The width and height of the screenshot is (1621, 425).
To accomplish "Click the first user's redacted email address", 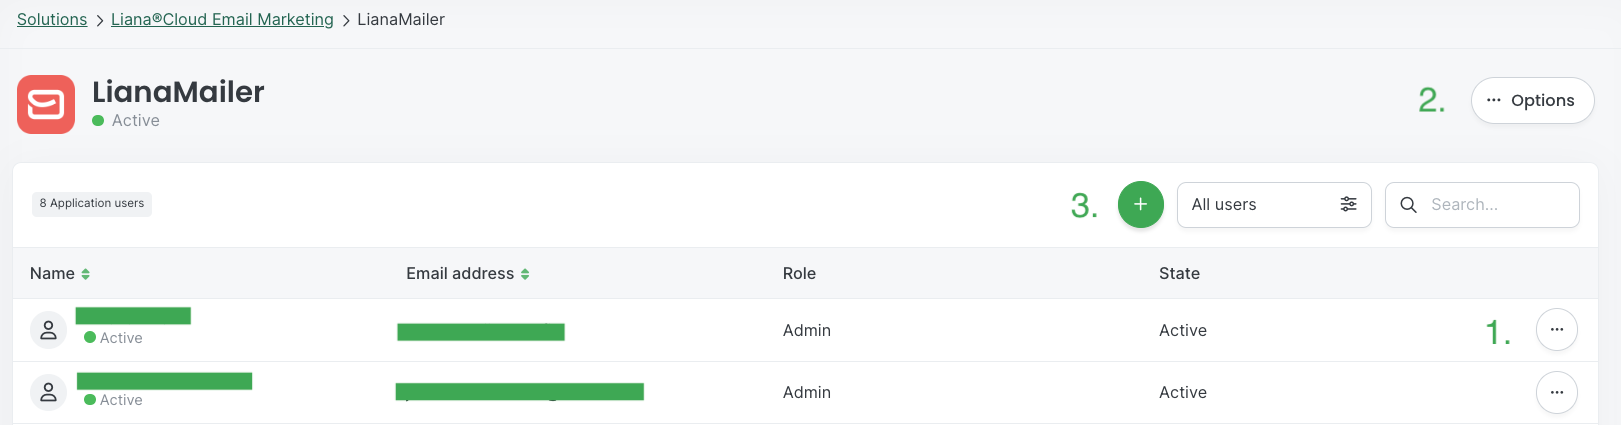I will point(481,332).
